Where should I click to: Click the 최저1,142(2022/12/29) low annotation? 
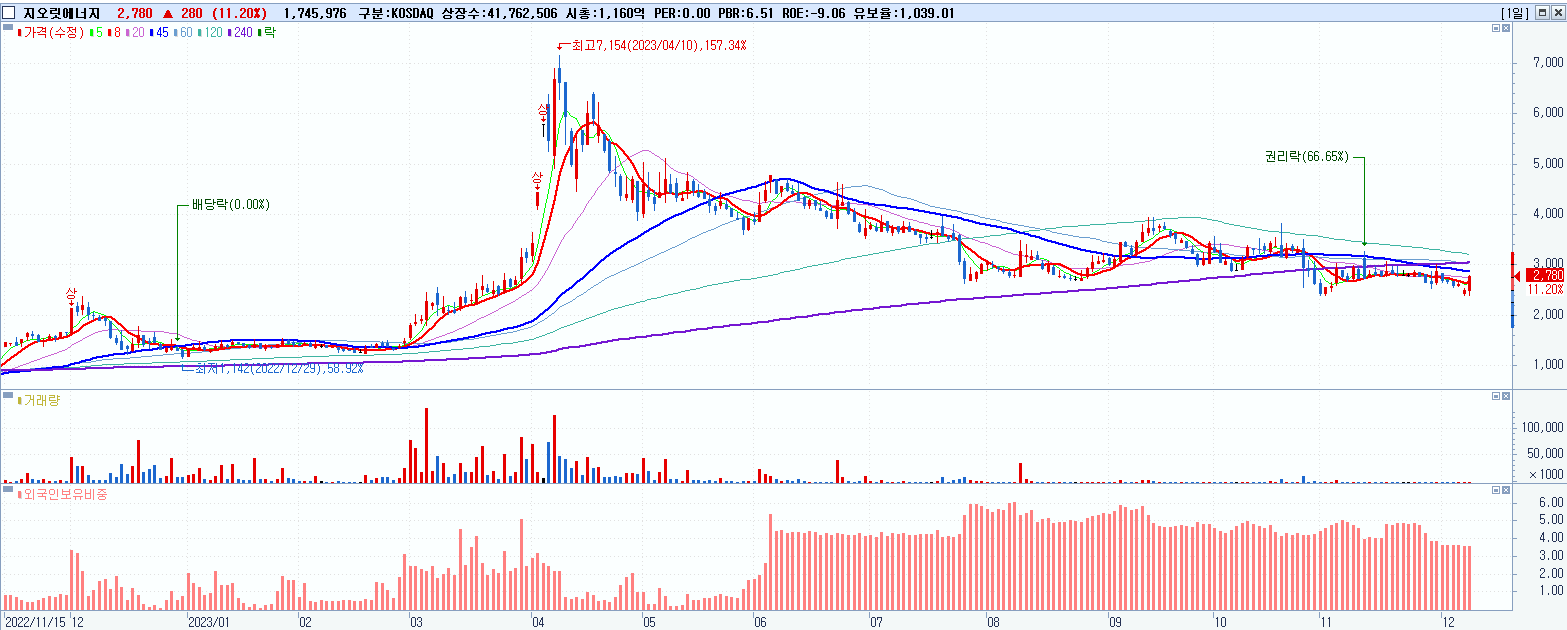(278, 369)
